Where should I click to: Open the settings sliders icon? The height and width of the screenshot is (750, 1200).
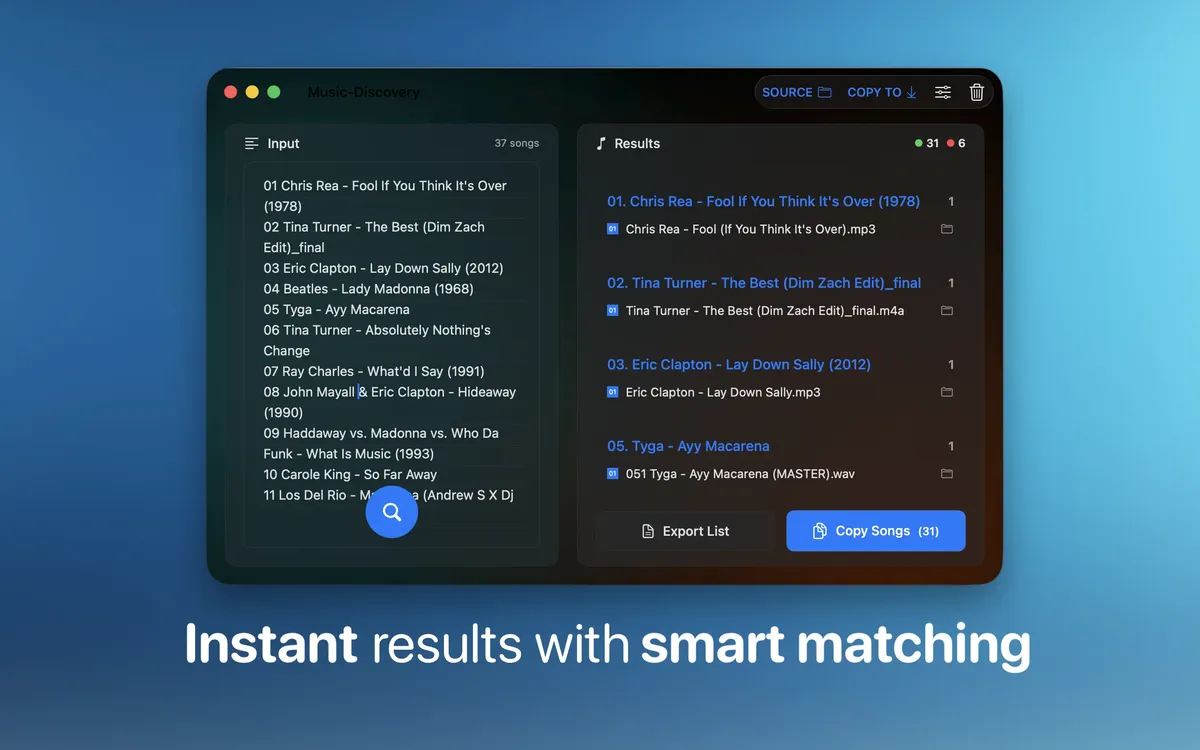[x=943, y=92]
